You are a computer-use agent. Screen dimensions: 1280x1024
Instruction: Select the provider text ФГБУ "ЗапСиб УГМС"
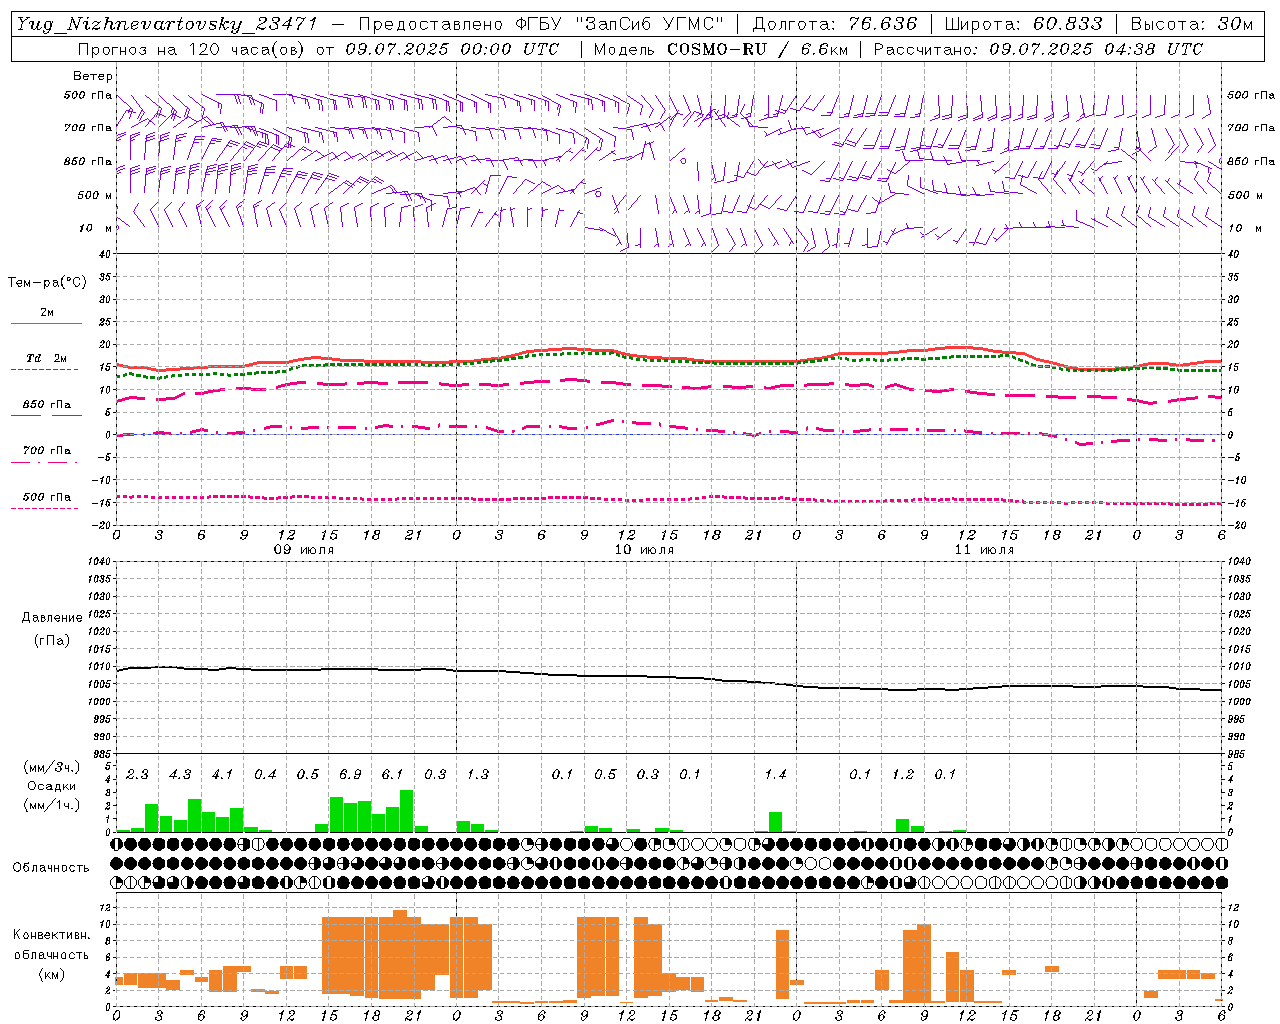619,24
